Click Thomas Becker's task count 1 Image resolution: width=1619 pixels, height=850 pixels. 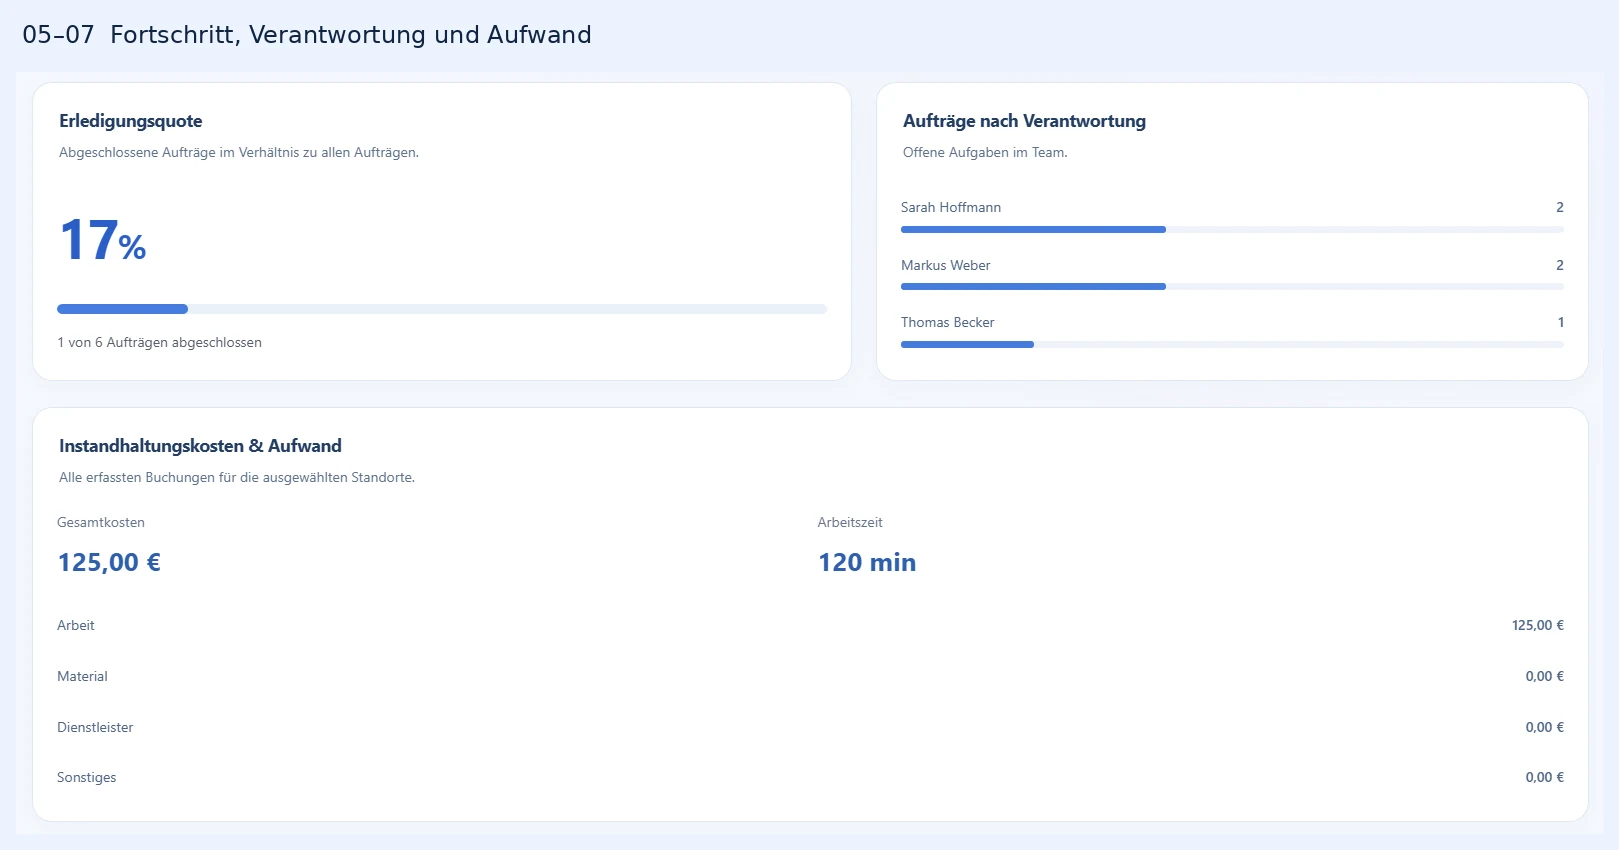(1560, 322)
